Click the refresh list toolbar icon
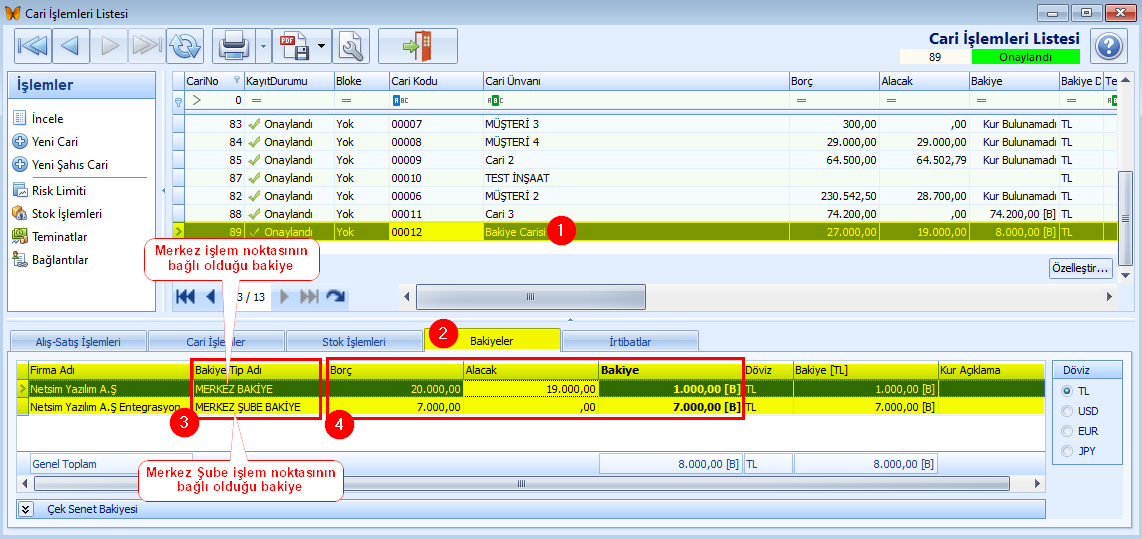The height and width of the screenshot is (539, 1142). coord(185,46)
